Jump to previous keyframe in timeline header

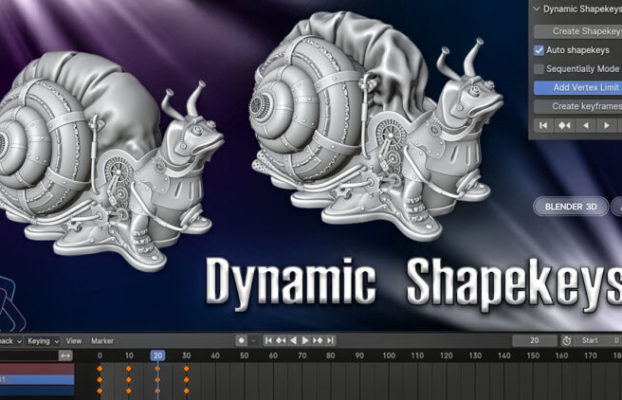281,340
